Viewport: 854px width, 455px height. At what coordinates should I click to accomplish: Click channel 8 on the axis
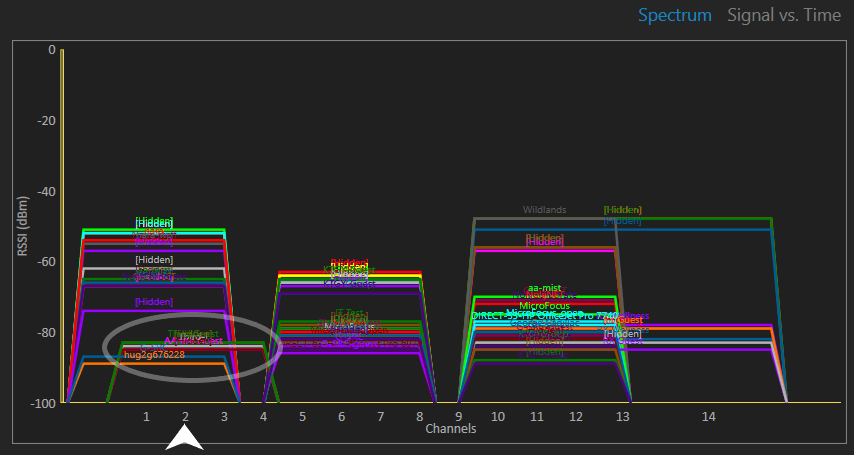click(420, 417)
